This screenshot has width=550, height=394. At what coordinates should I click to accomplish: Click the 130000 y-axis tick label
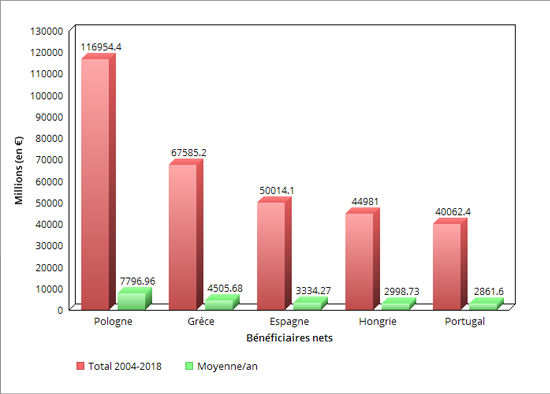[x=46, y=31]
